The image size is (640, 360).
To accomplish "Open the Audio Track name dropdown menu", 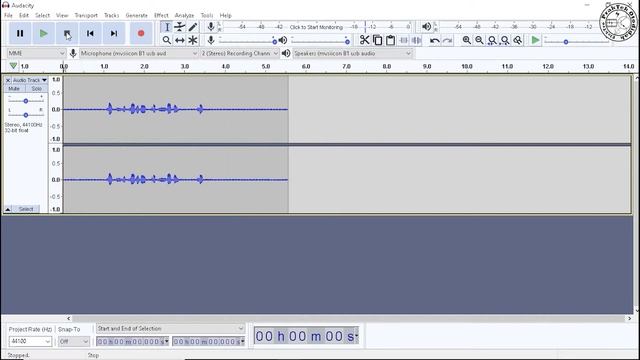I will [30, 80].
